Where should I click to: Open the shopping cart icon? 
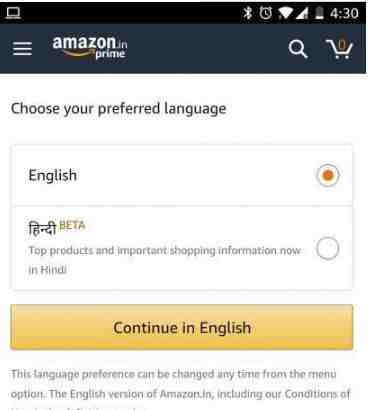tap(339, 49)
